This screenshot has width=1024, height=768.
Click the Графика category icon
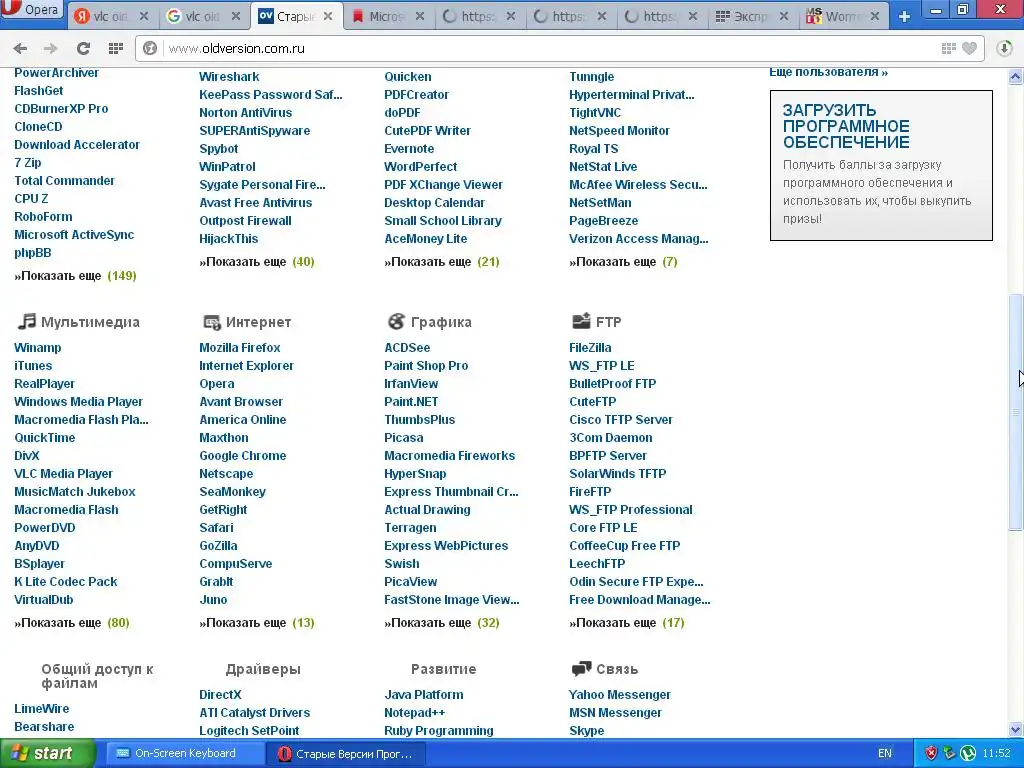[396, 321]
